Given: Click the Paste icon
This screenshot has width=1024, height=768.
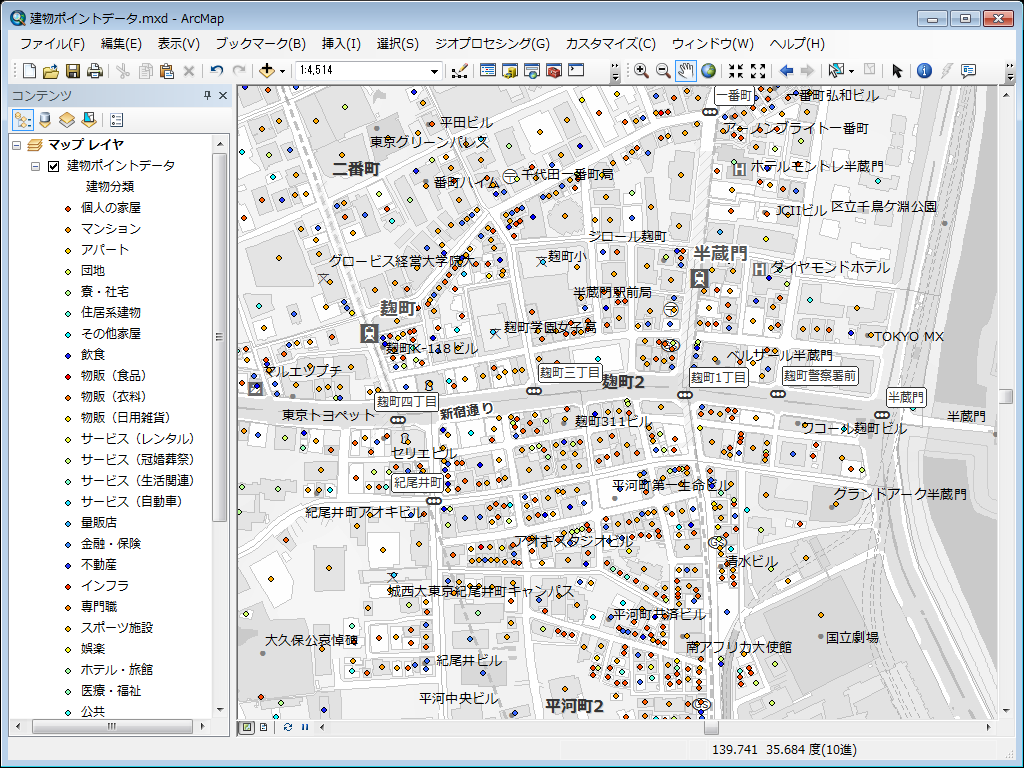Looking at the screenshot, I should click(x=167, y=71).
